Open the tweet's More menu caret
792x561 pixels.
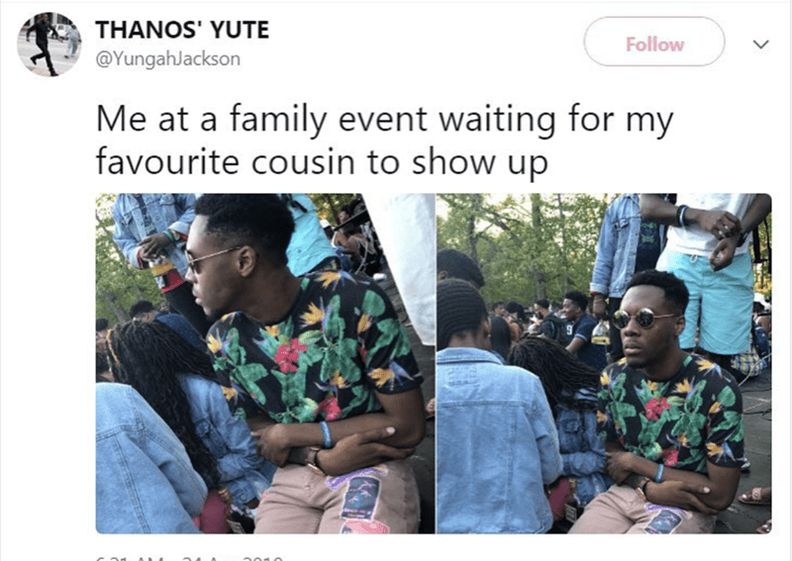tap(761, 44)
